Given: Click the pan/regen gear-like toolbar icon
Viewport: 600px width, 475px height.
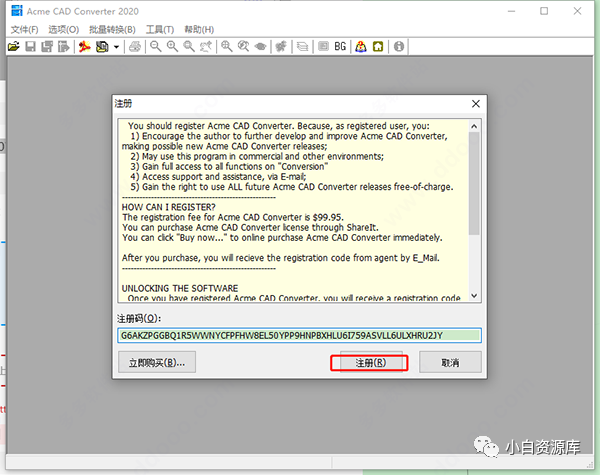Looking at the screenshot, I should [281, 47].
